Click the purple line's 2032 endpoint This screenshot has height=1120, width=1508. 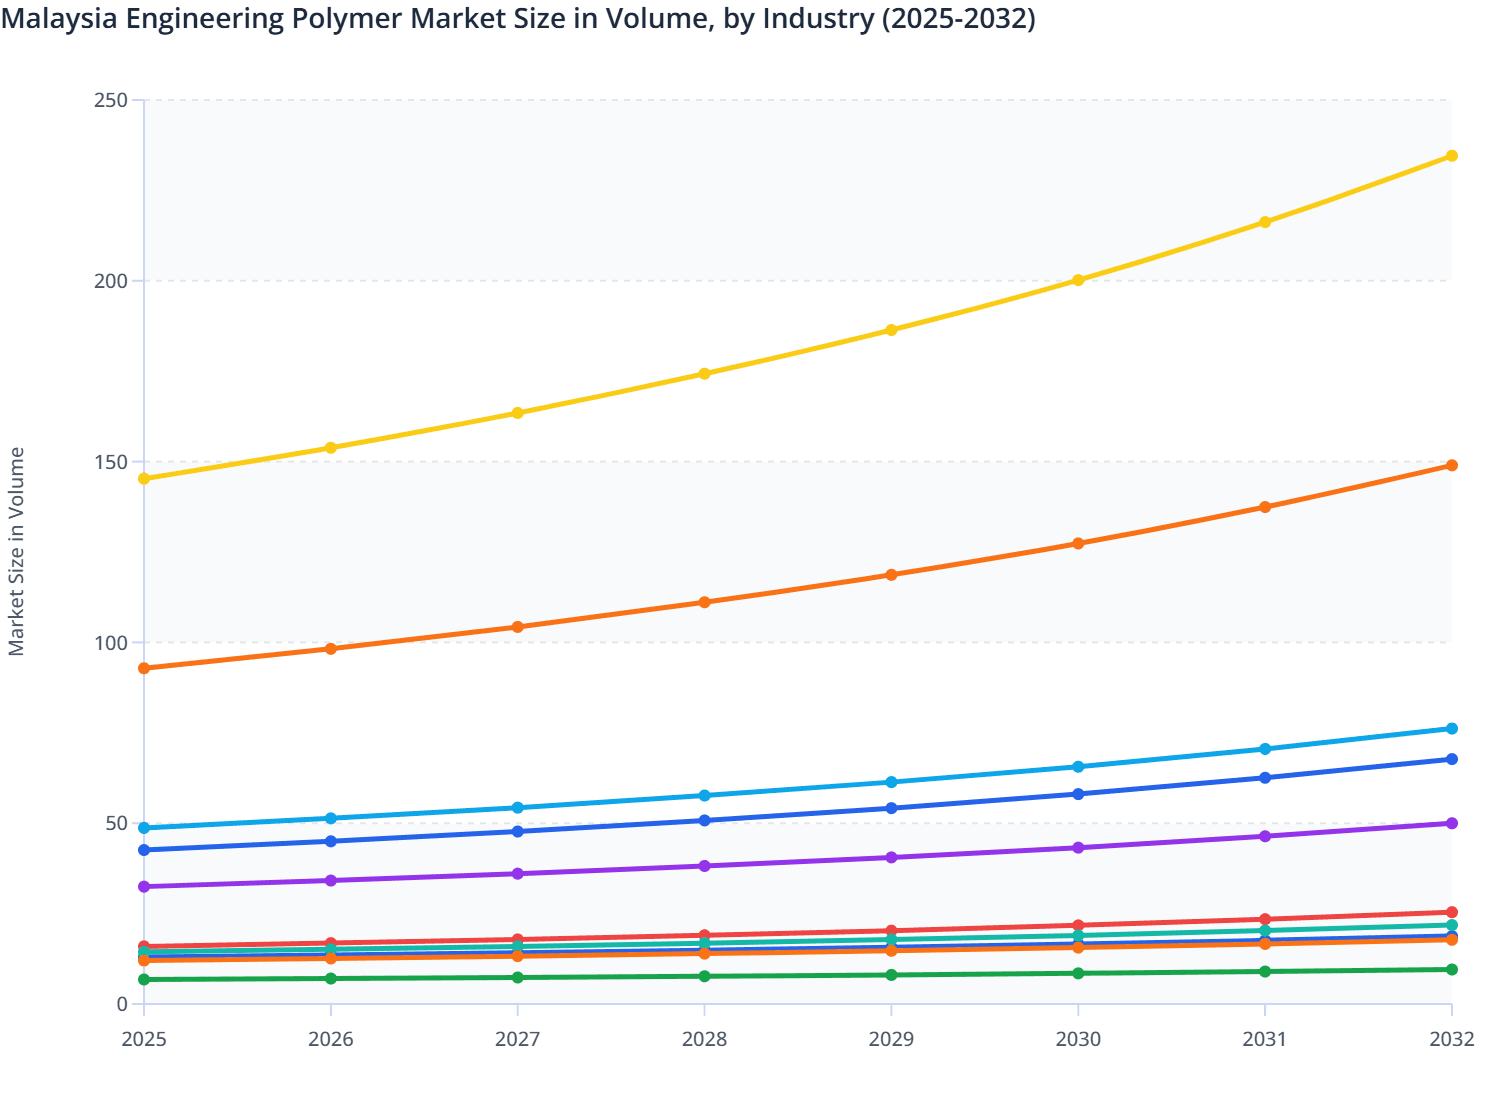tap(1450, 822)
